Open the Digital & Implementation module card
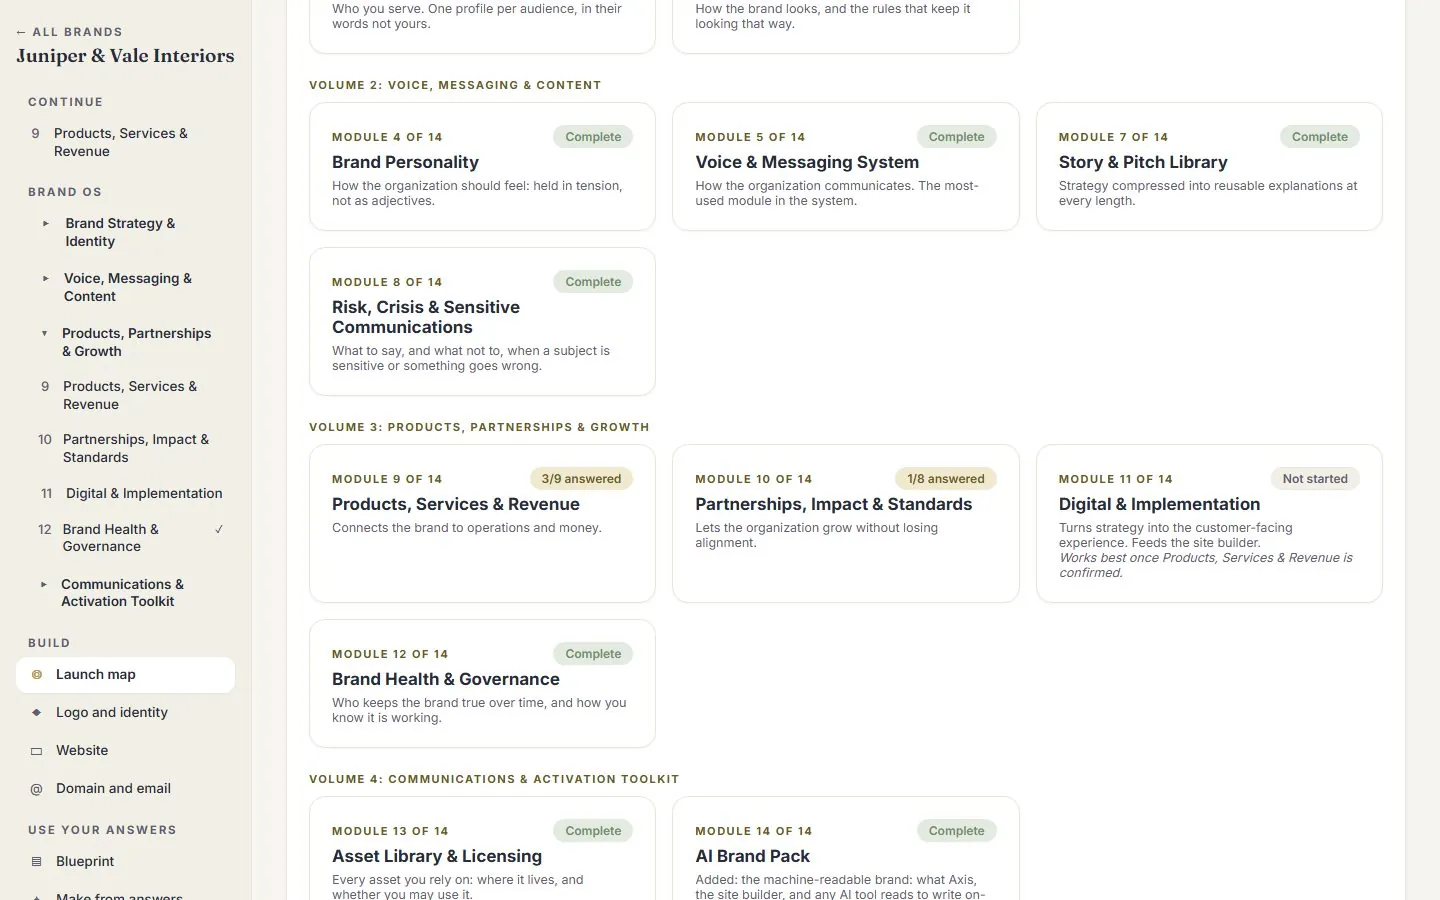Viewport: 1440px width, 900px height. (1209, 524)
